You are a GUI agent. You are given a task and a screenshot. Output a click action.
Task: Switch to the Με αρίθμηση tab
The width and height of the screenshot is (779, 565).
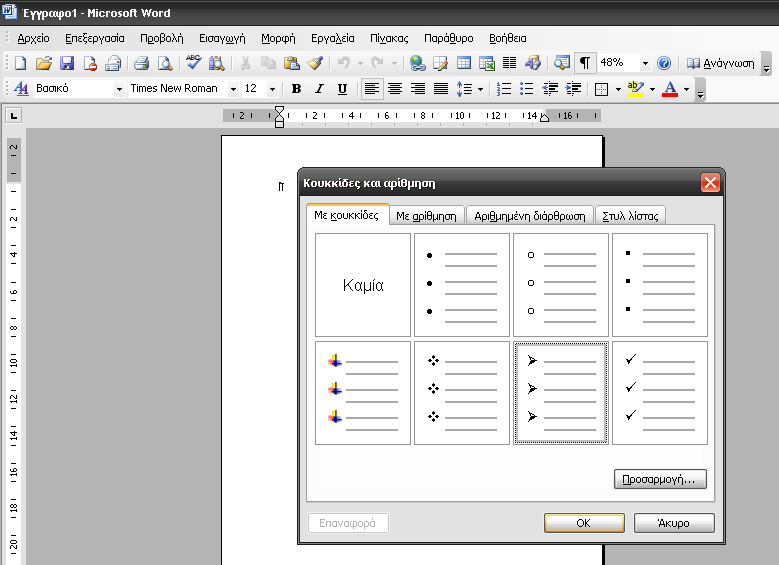click(426, 215)
